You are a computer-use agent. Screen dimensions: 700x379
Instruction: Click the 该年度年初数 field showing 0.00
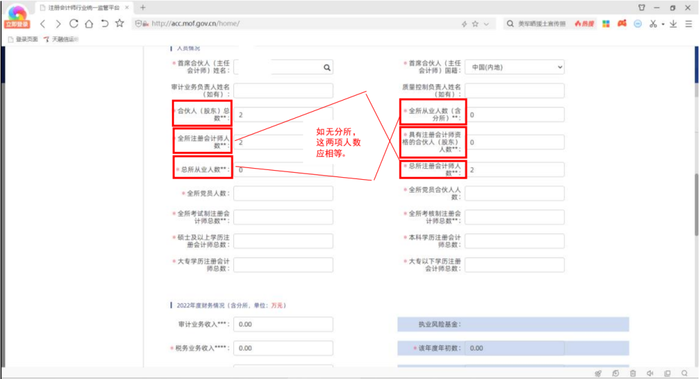515,348
